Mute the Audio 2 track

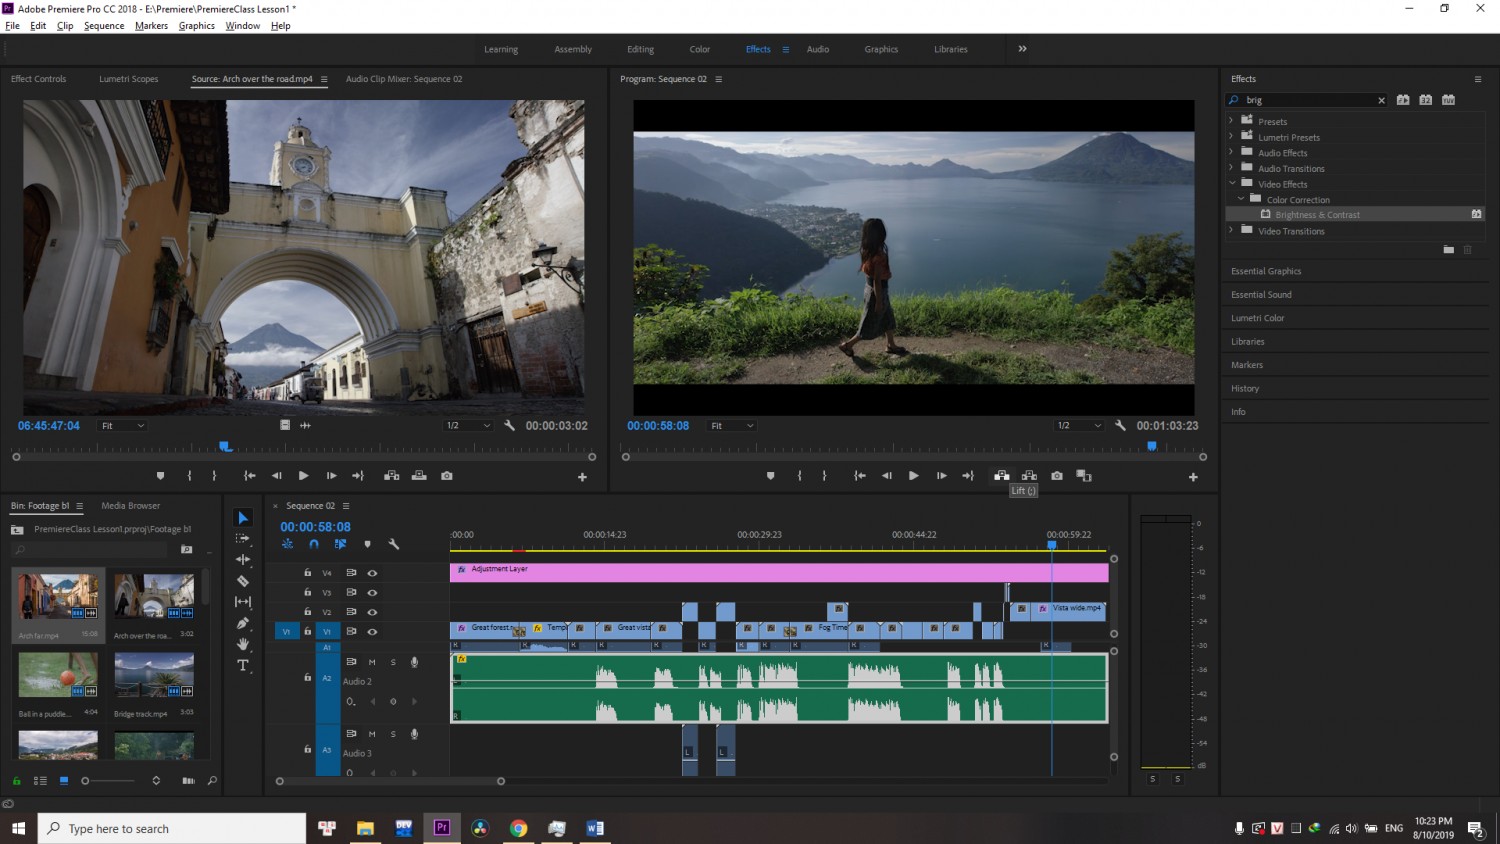coord(372,662)
